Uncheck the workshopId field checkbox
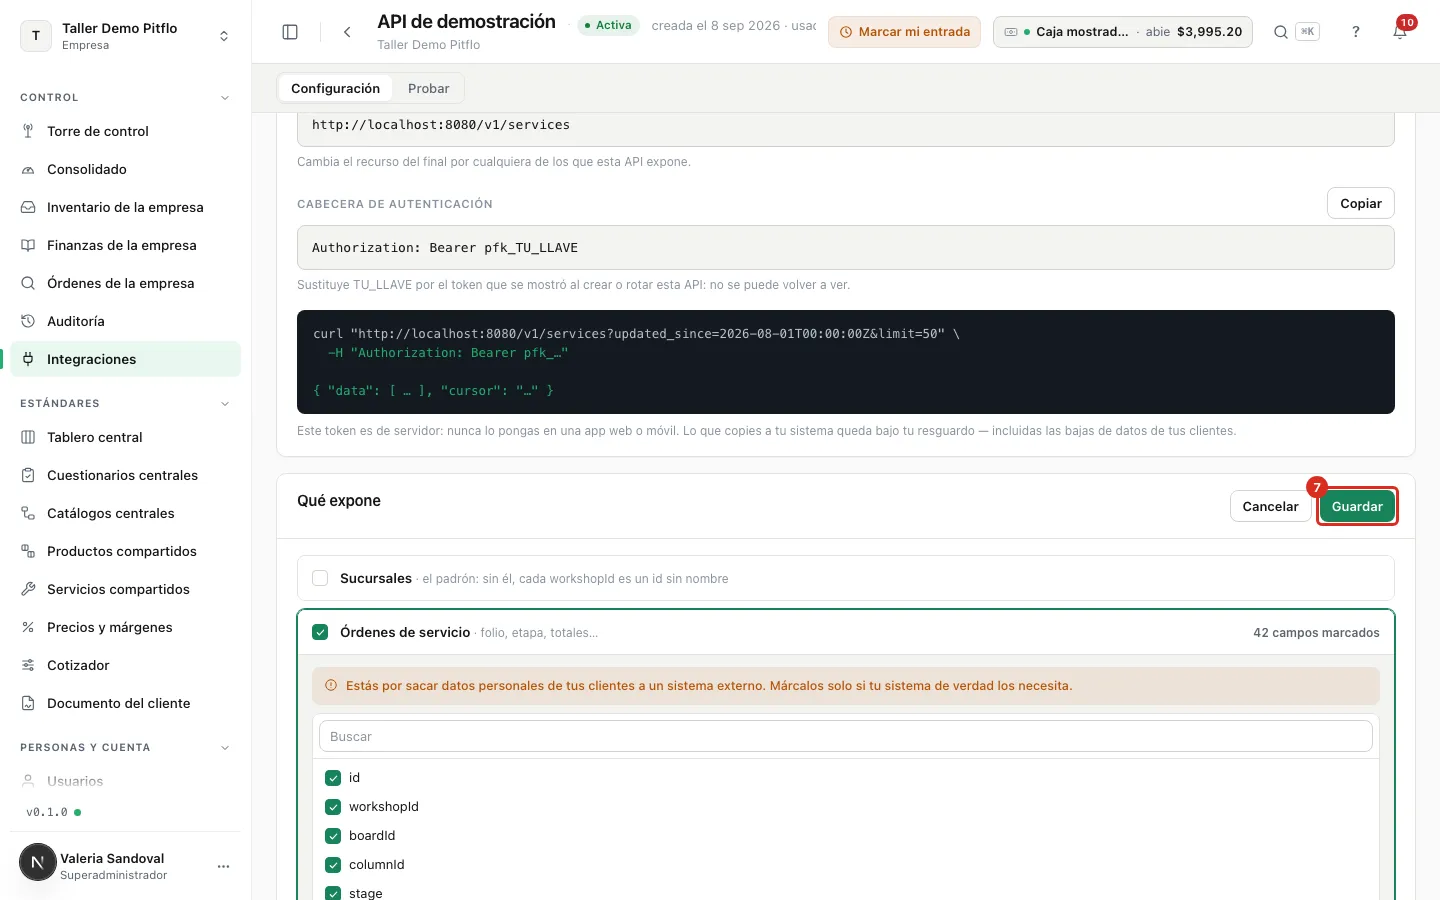This screenshot has width=1440, height=900. [333, 806]
